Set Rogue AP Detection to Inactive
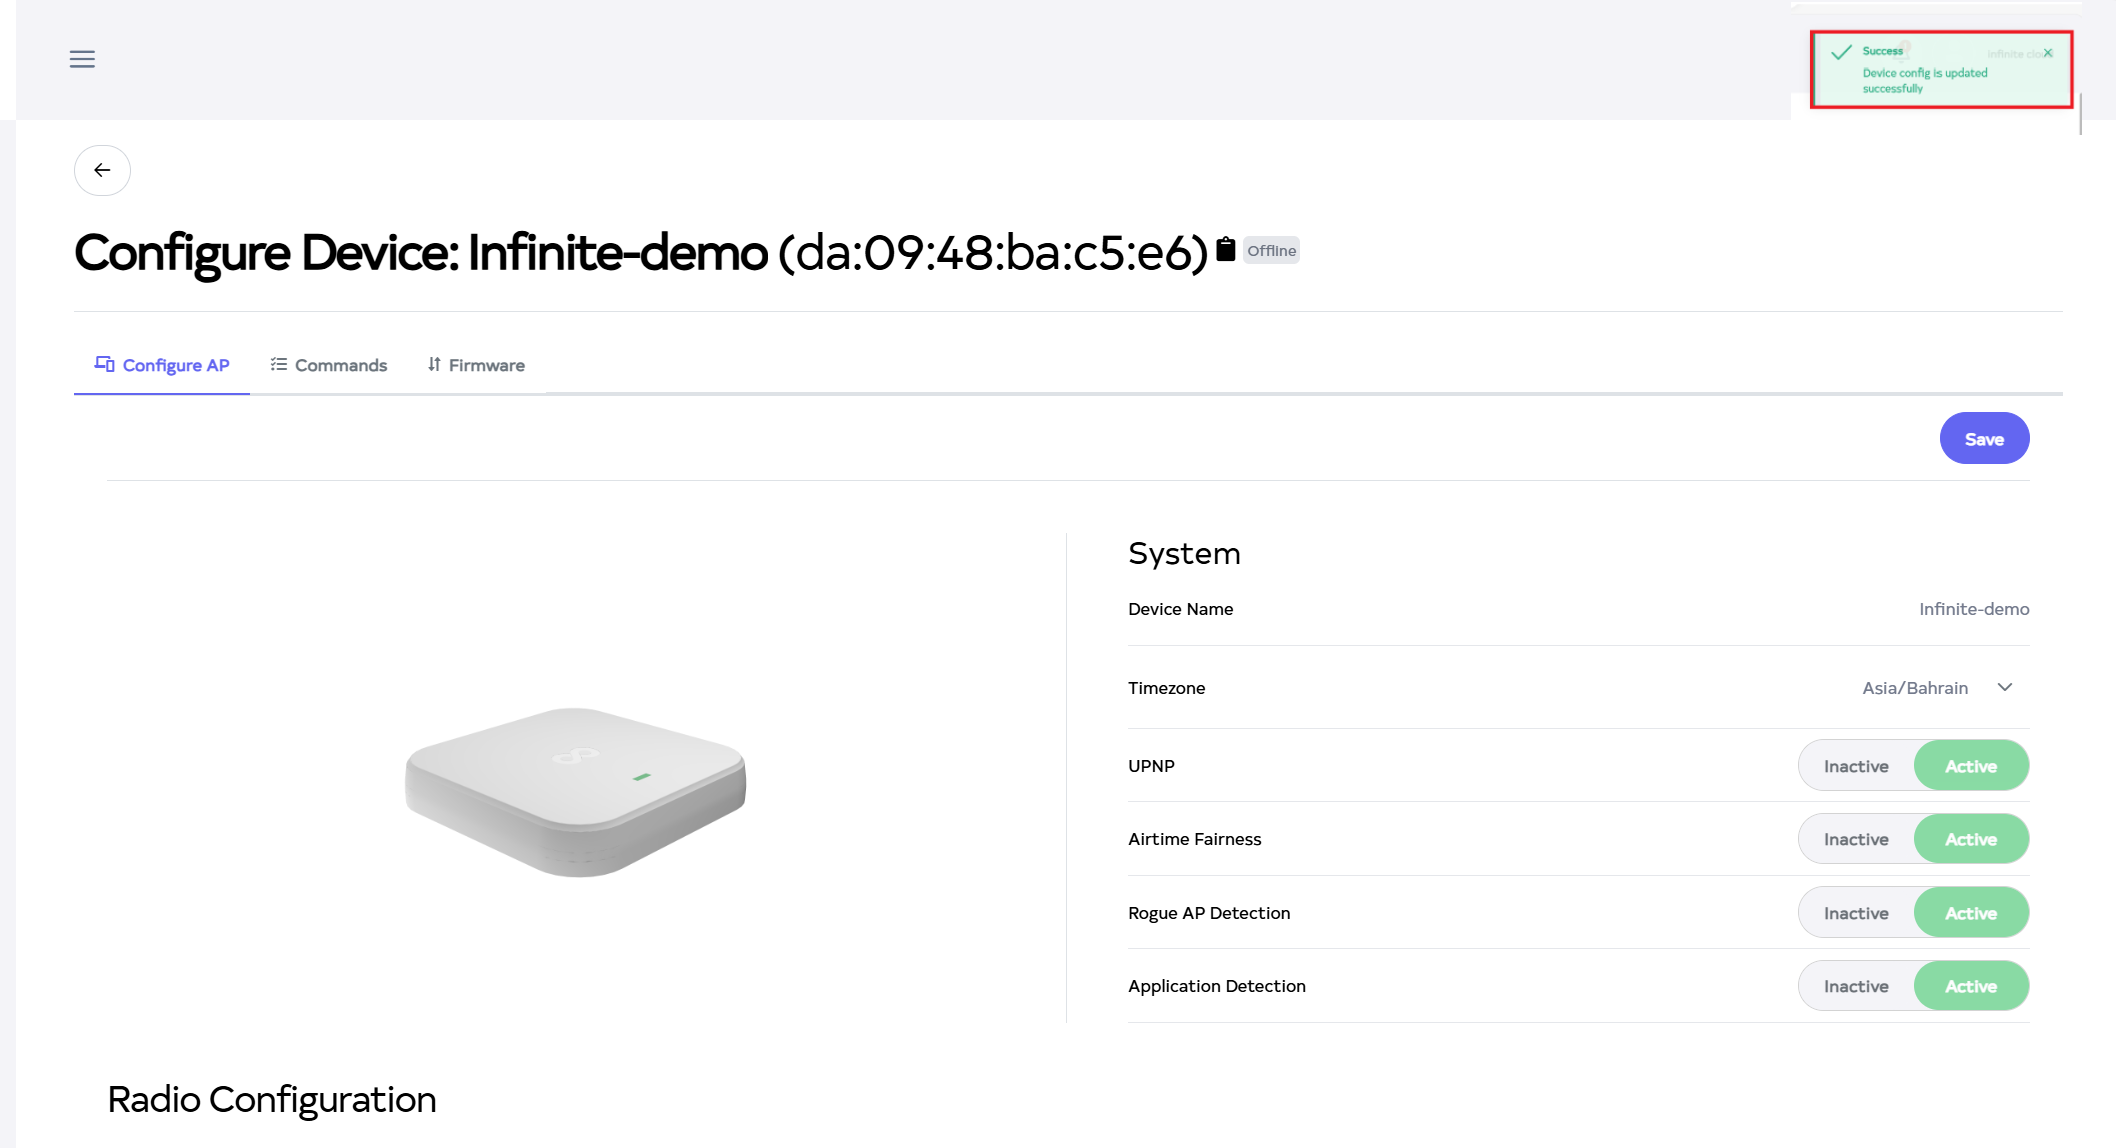This screenshot has width=2116, height=1148. point(1856,913)
